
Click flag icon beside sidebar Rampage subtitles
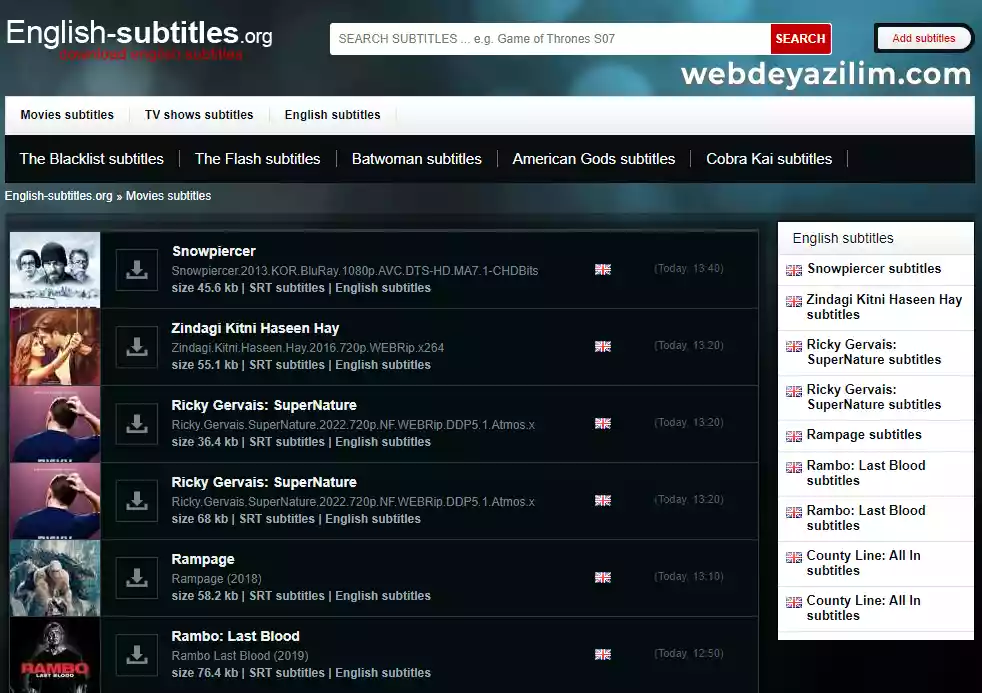click(793, 436)
